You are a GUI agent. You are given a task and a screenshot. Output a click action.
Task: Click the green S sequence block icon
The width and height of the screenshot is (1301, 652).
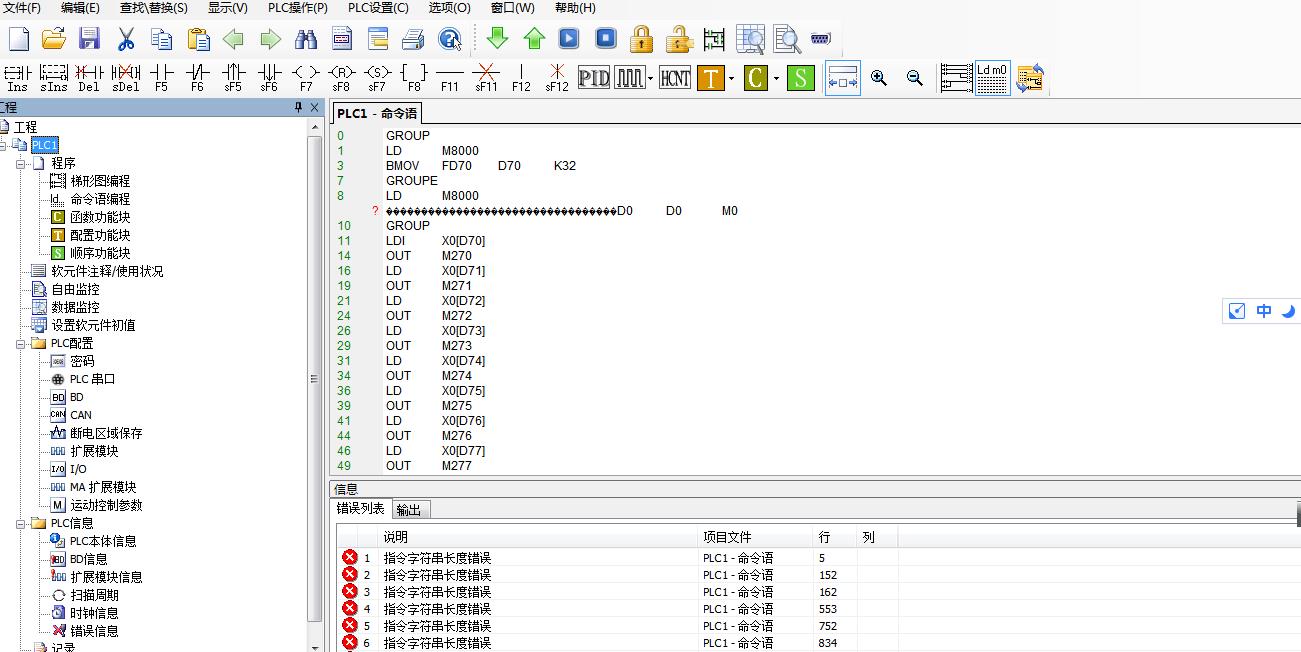[x=800, y=78]
